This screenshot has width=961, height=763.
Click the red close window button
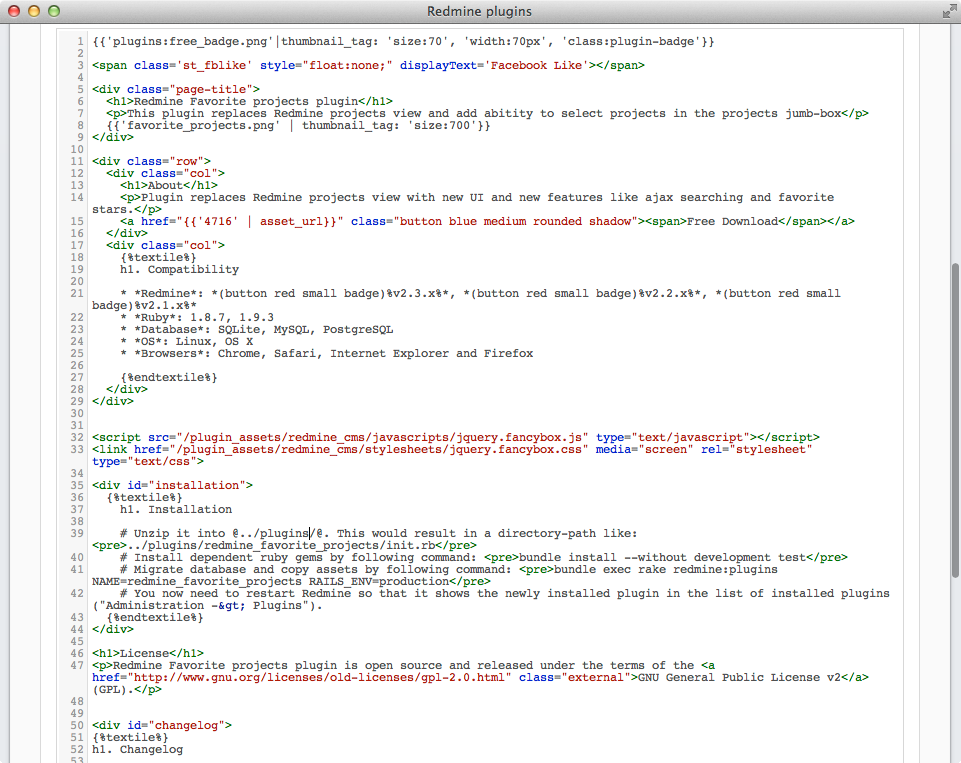pyautogui.click(x=14, y=11)
